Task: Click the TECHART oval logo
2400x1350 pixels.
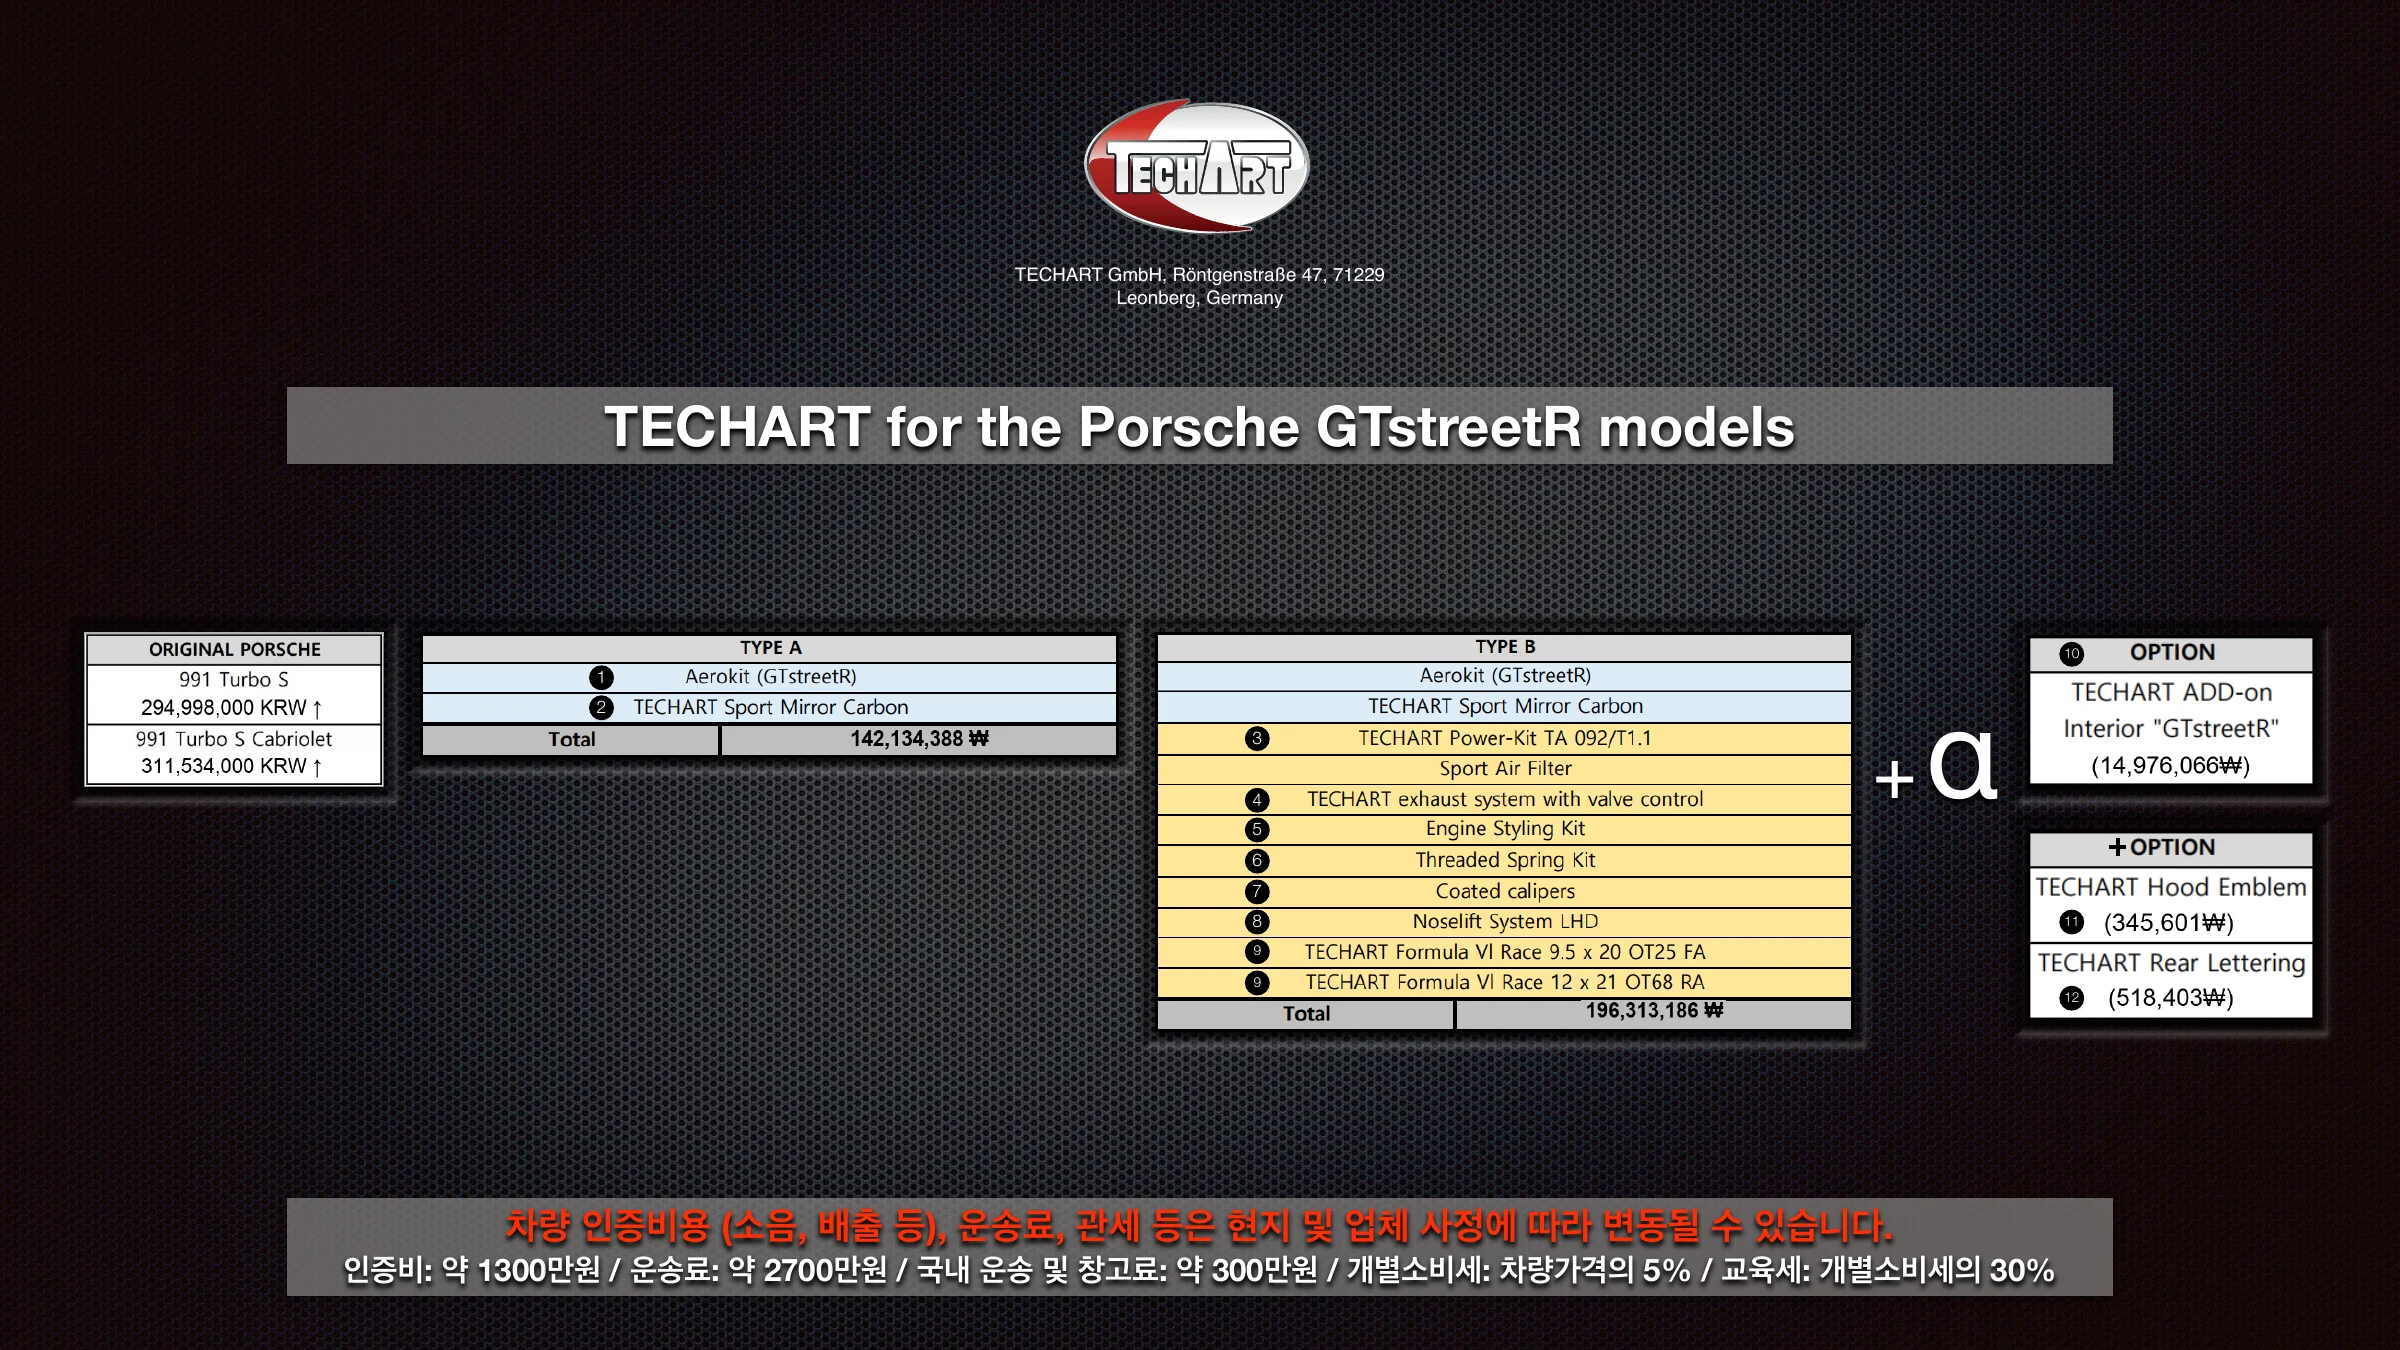Action: (x=1197, y=165)
